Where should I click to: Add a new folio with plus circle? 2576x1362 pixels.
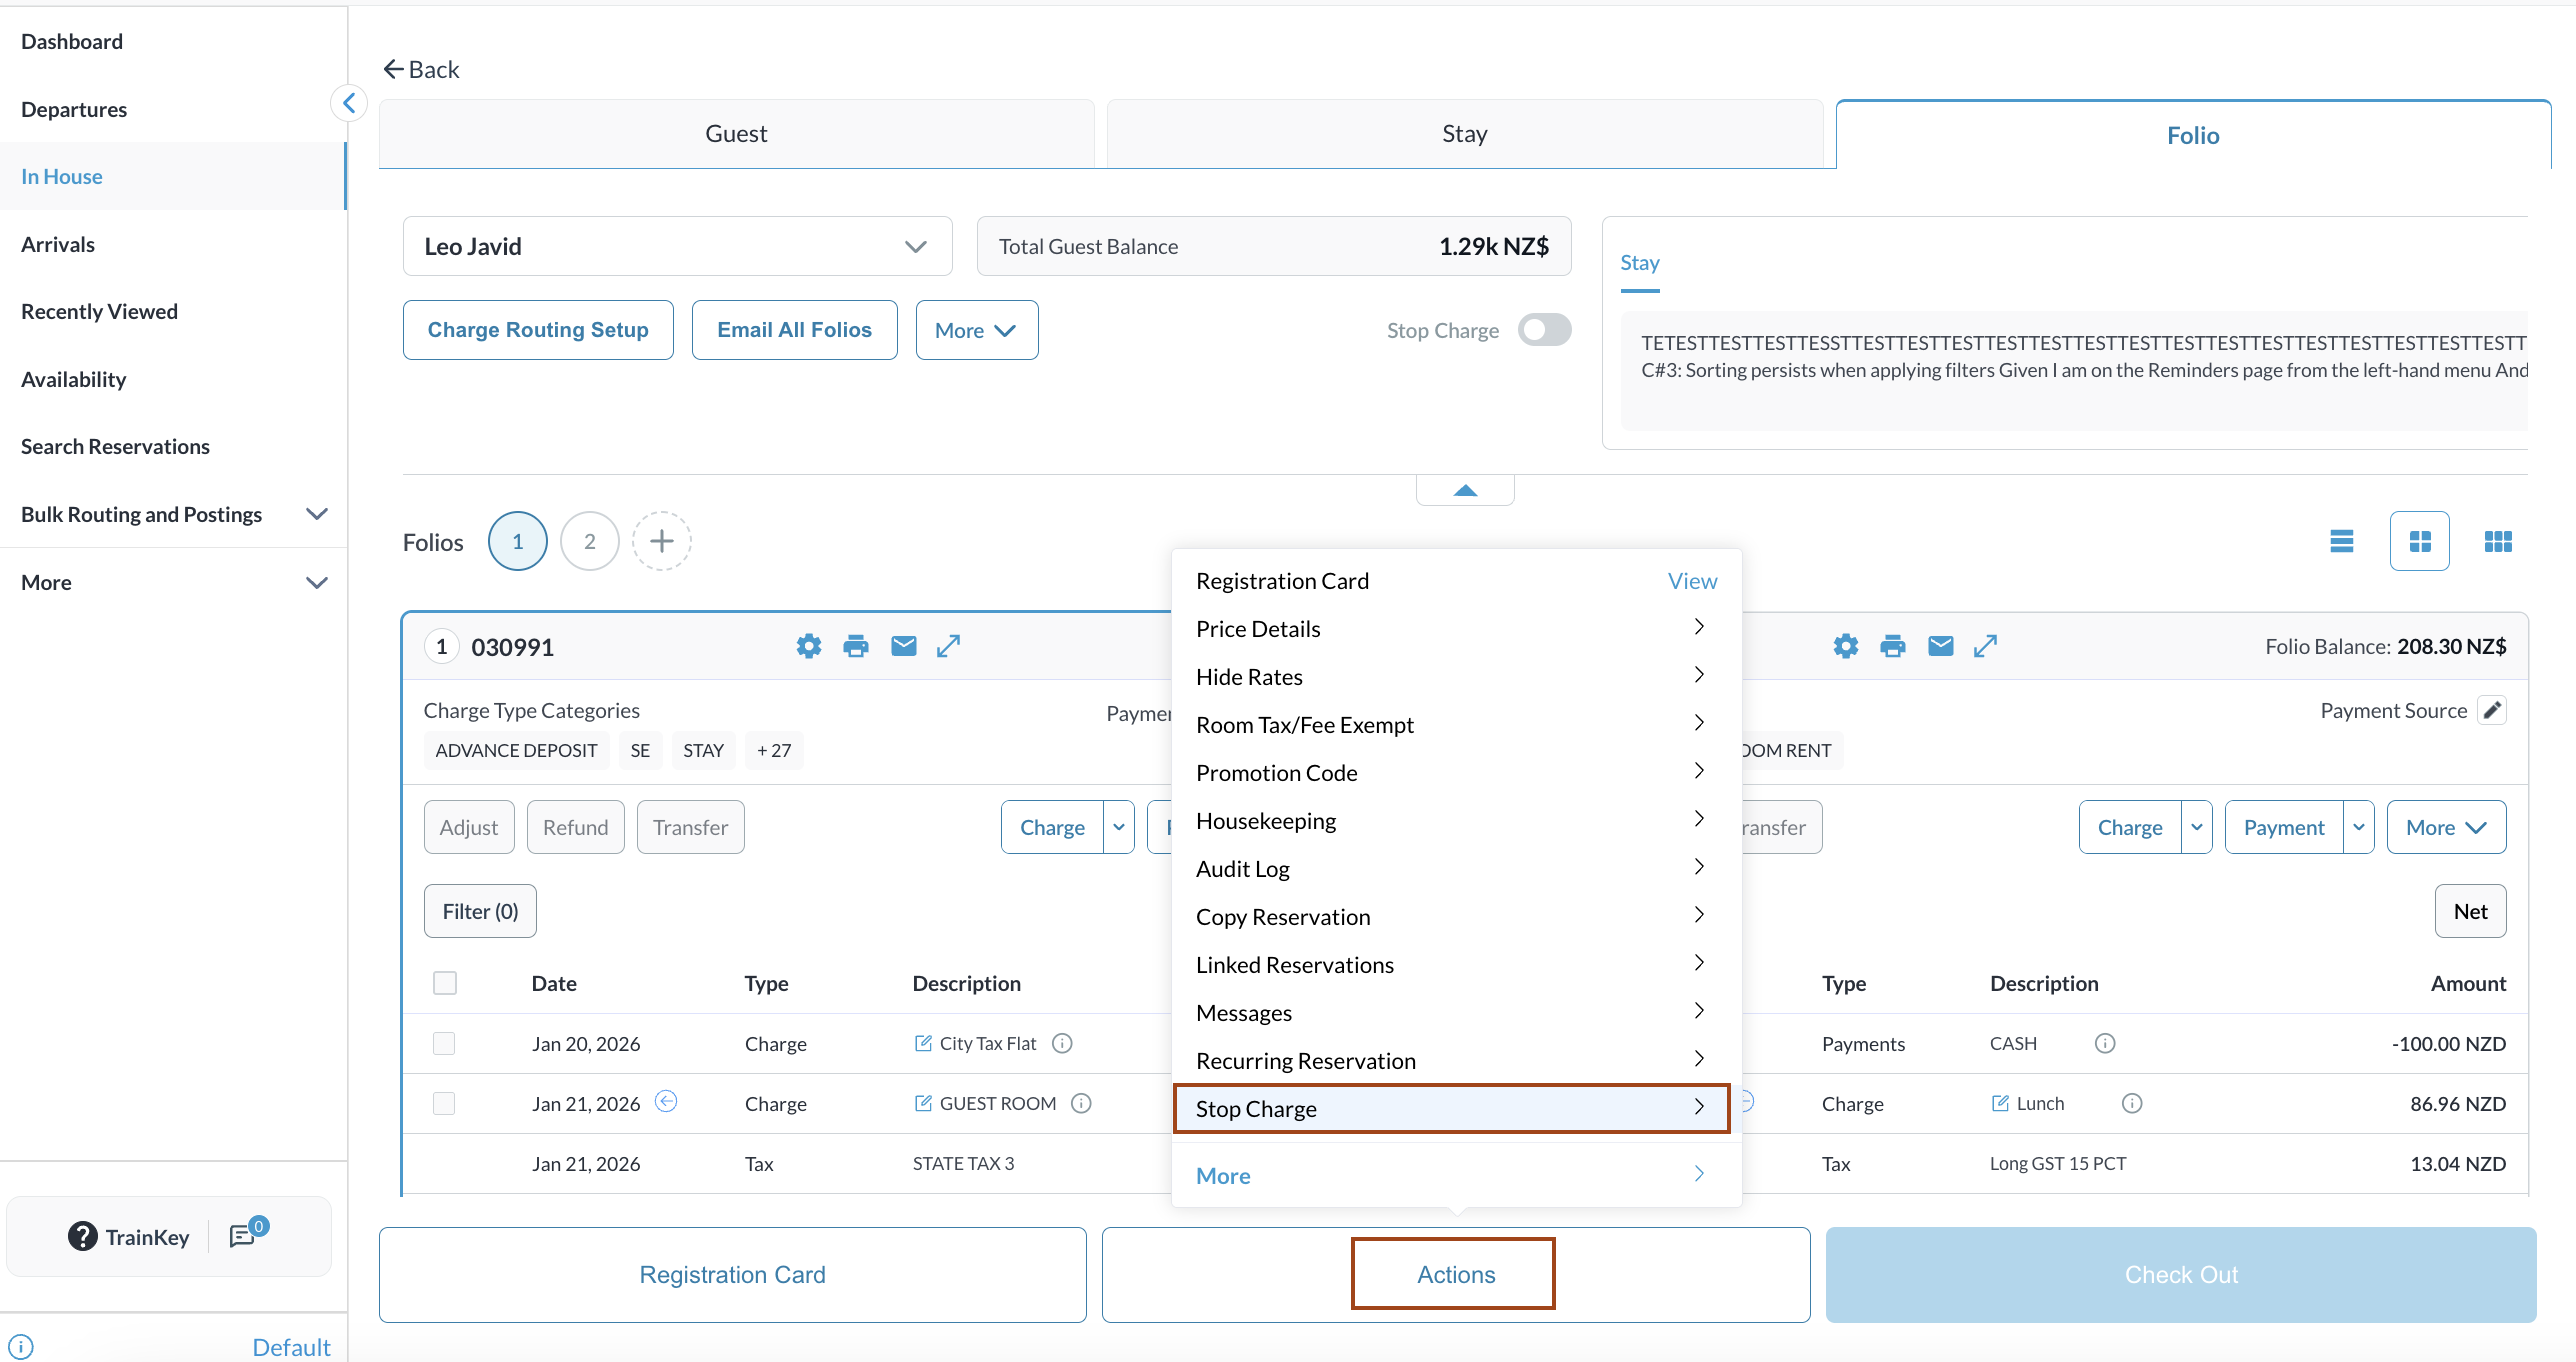click(x=661, y=541)
